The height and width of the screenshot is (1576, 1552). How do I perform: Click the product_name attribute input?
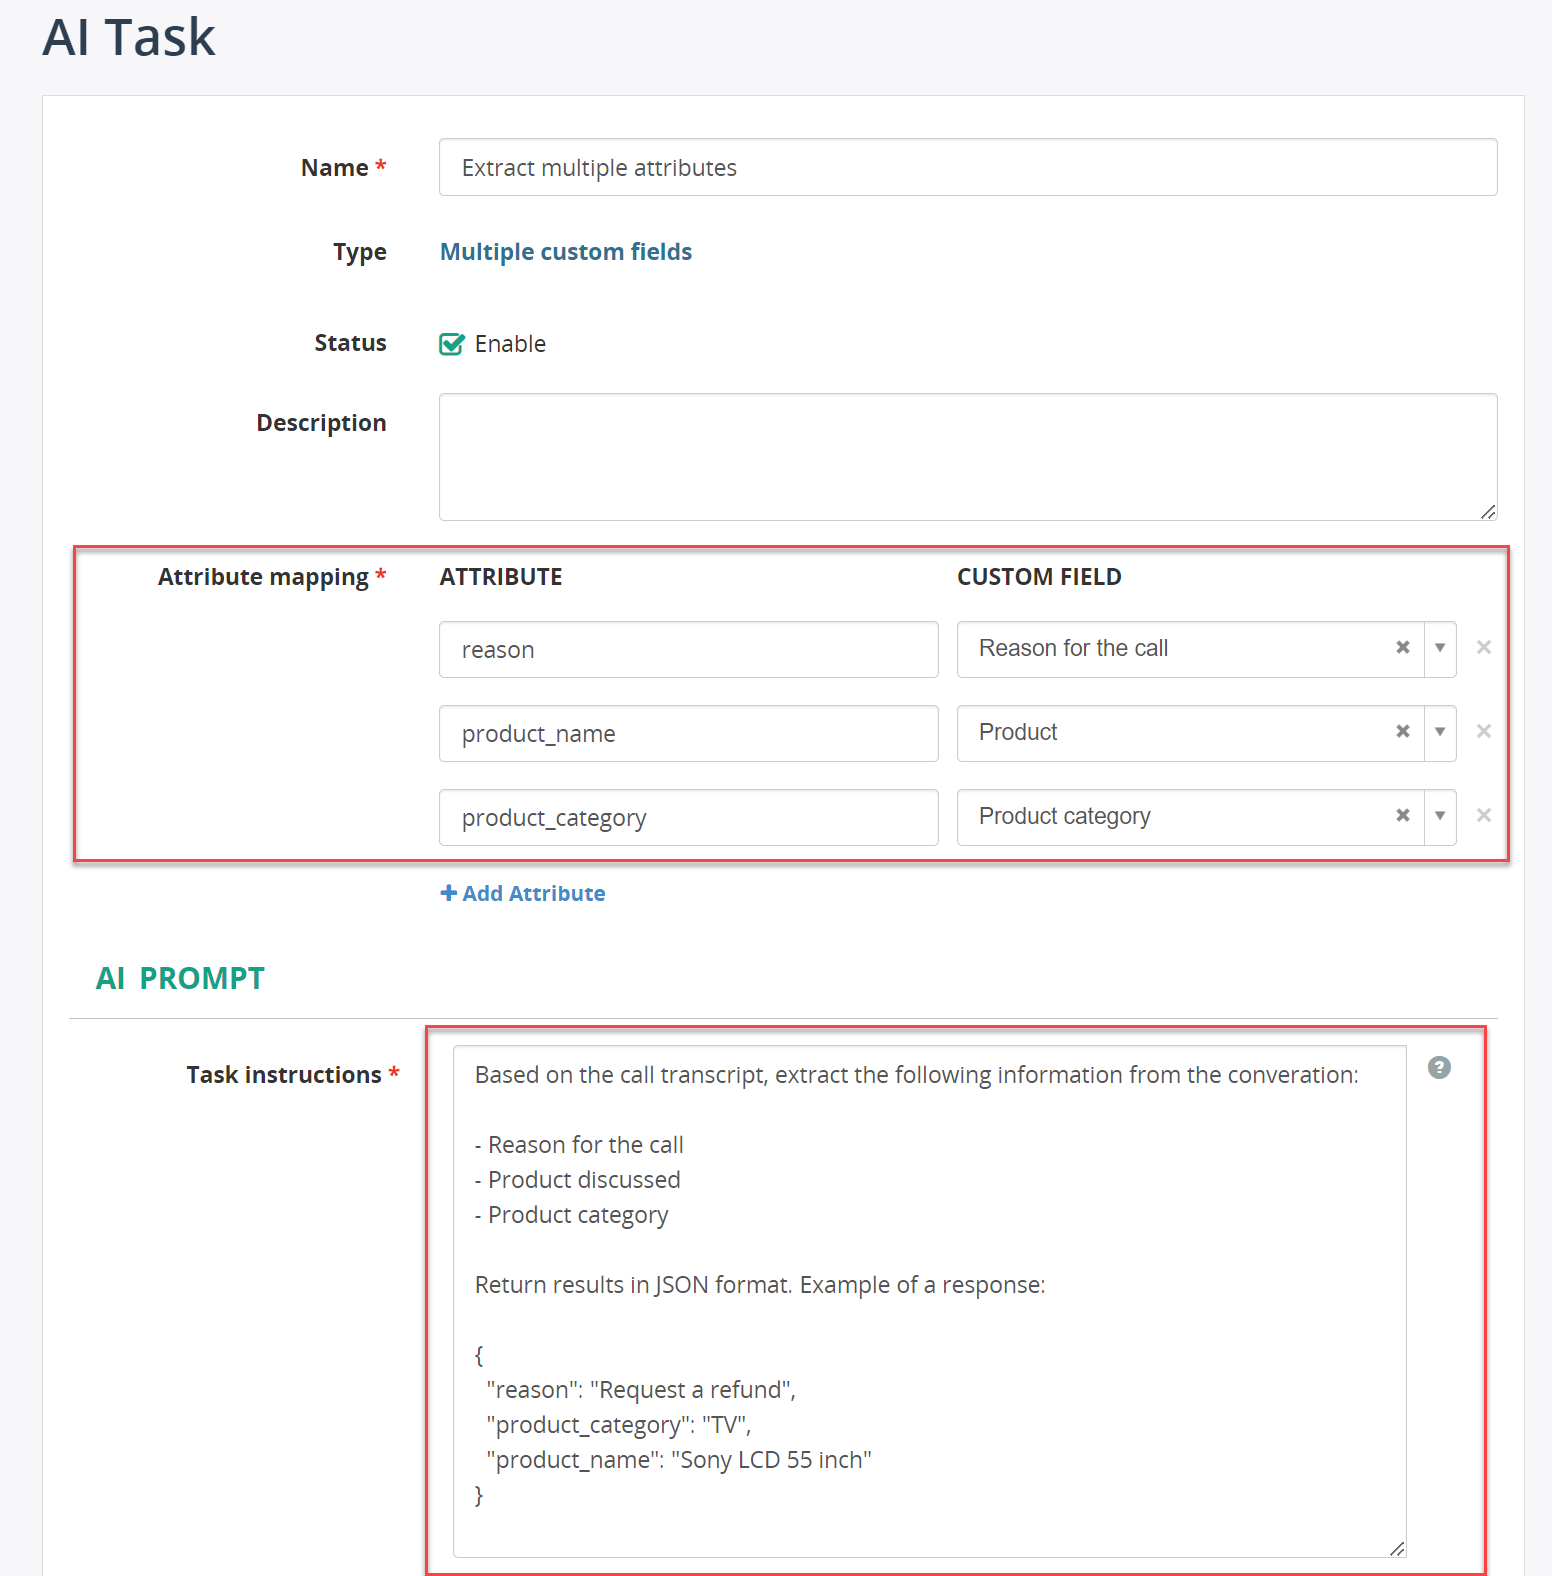point(689,734)
